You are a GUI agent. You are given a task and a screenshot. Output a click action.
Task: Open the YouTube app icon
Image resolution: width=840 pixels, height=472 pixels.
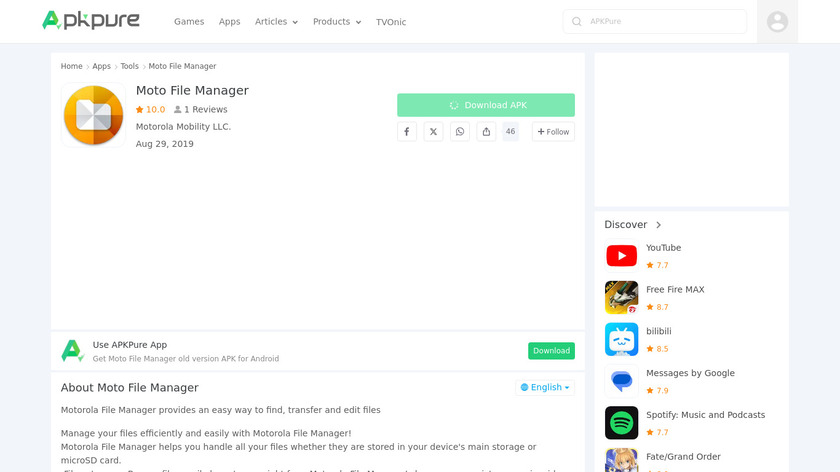621,256
